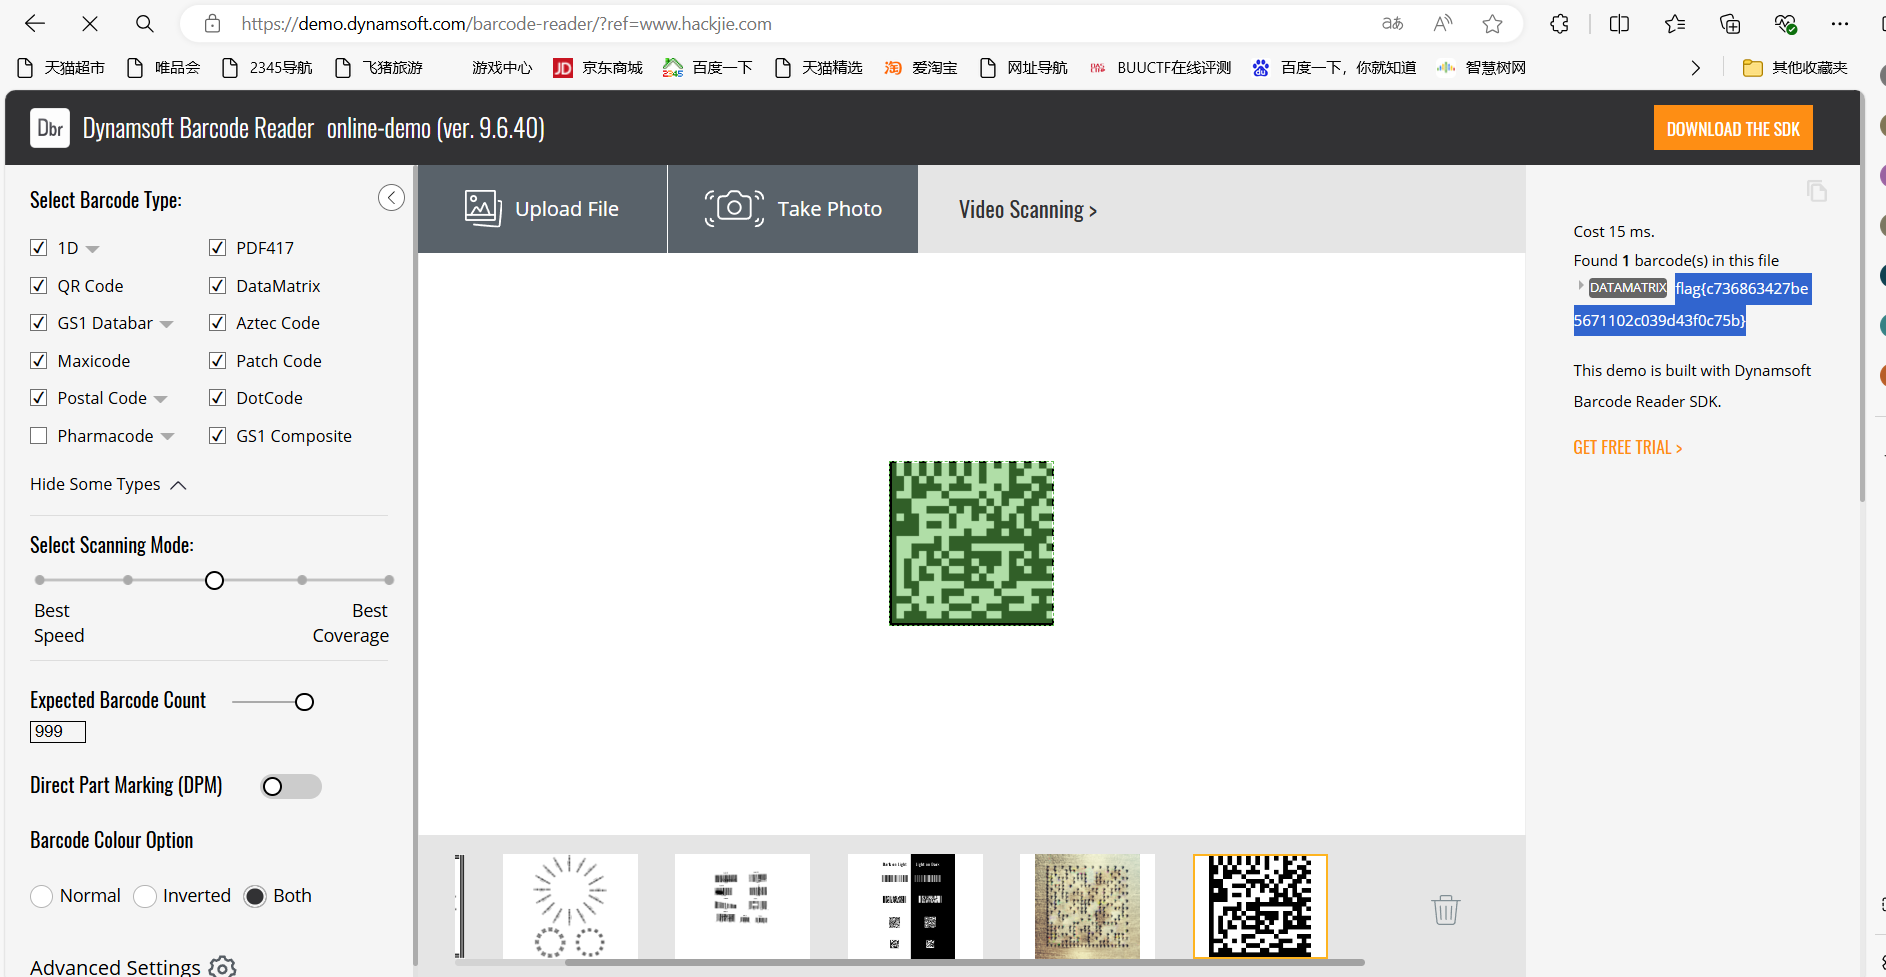Stop page loading with the X icon
The height and width of the screenshot is (977, 1886).
(x=90, y=24)
